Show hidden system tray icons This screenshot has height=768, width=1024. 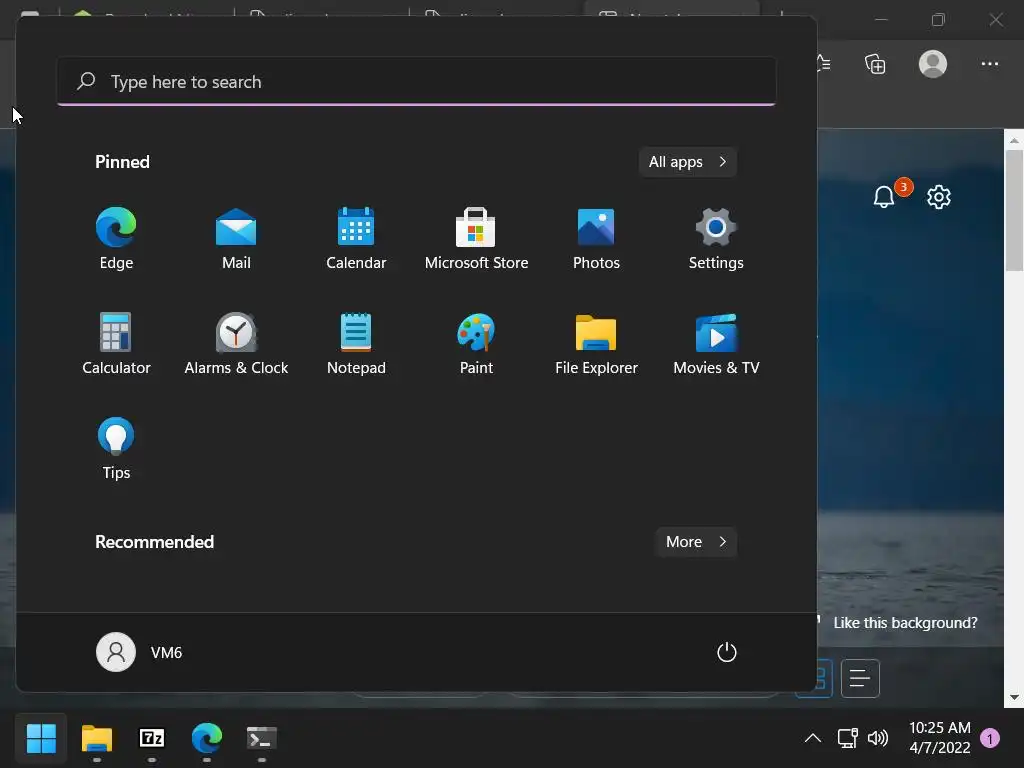(x=812, y=739)
